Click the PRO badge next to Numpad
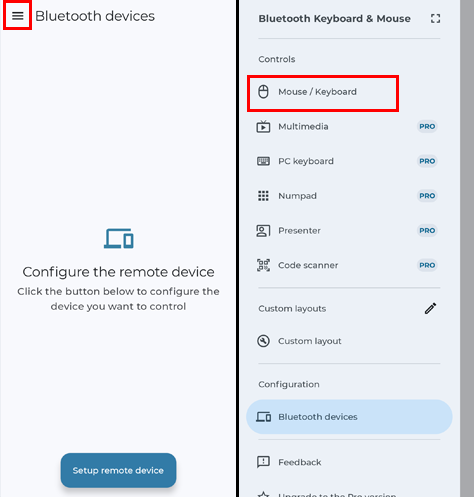 click(x=427, y=196)
